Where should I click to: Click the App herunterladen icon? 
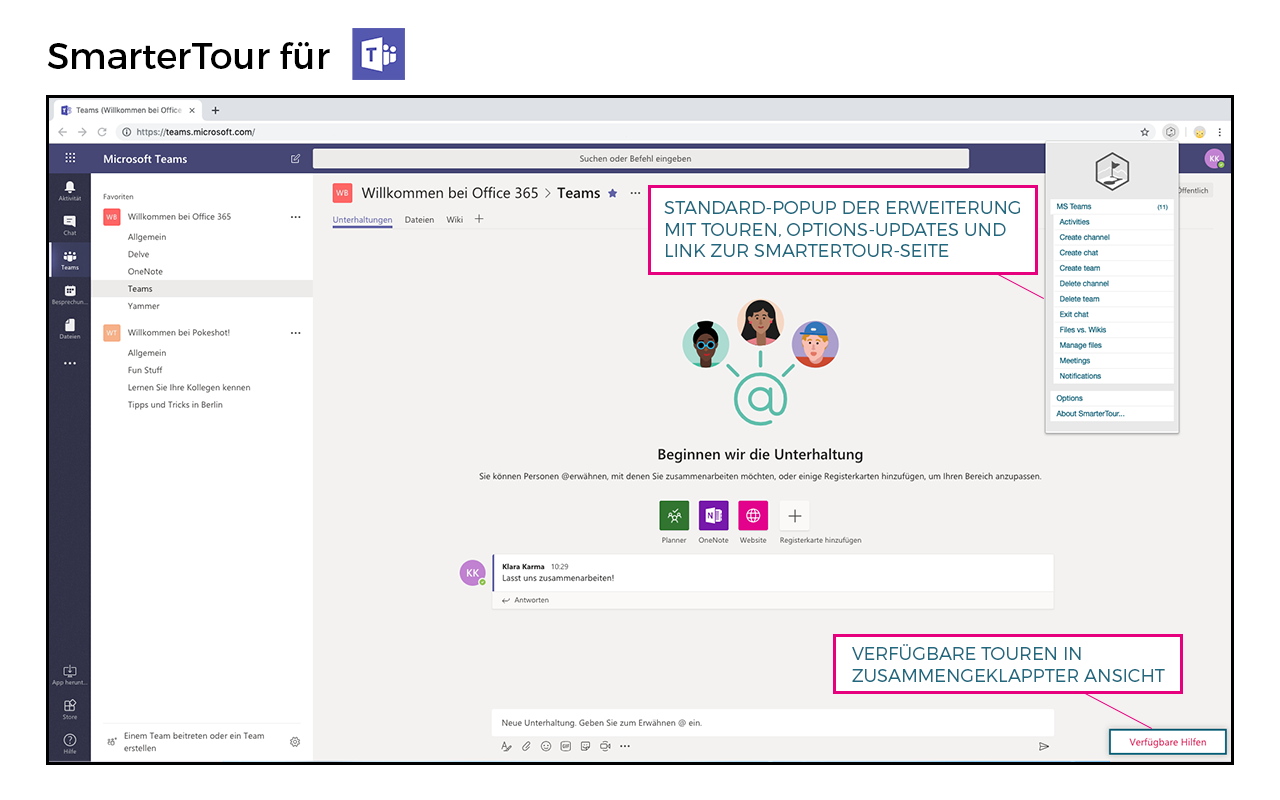69,675
